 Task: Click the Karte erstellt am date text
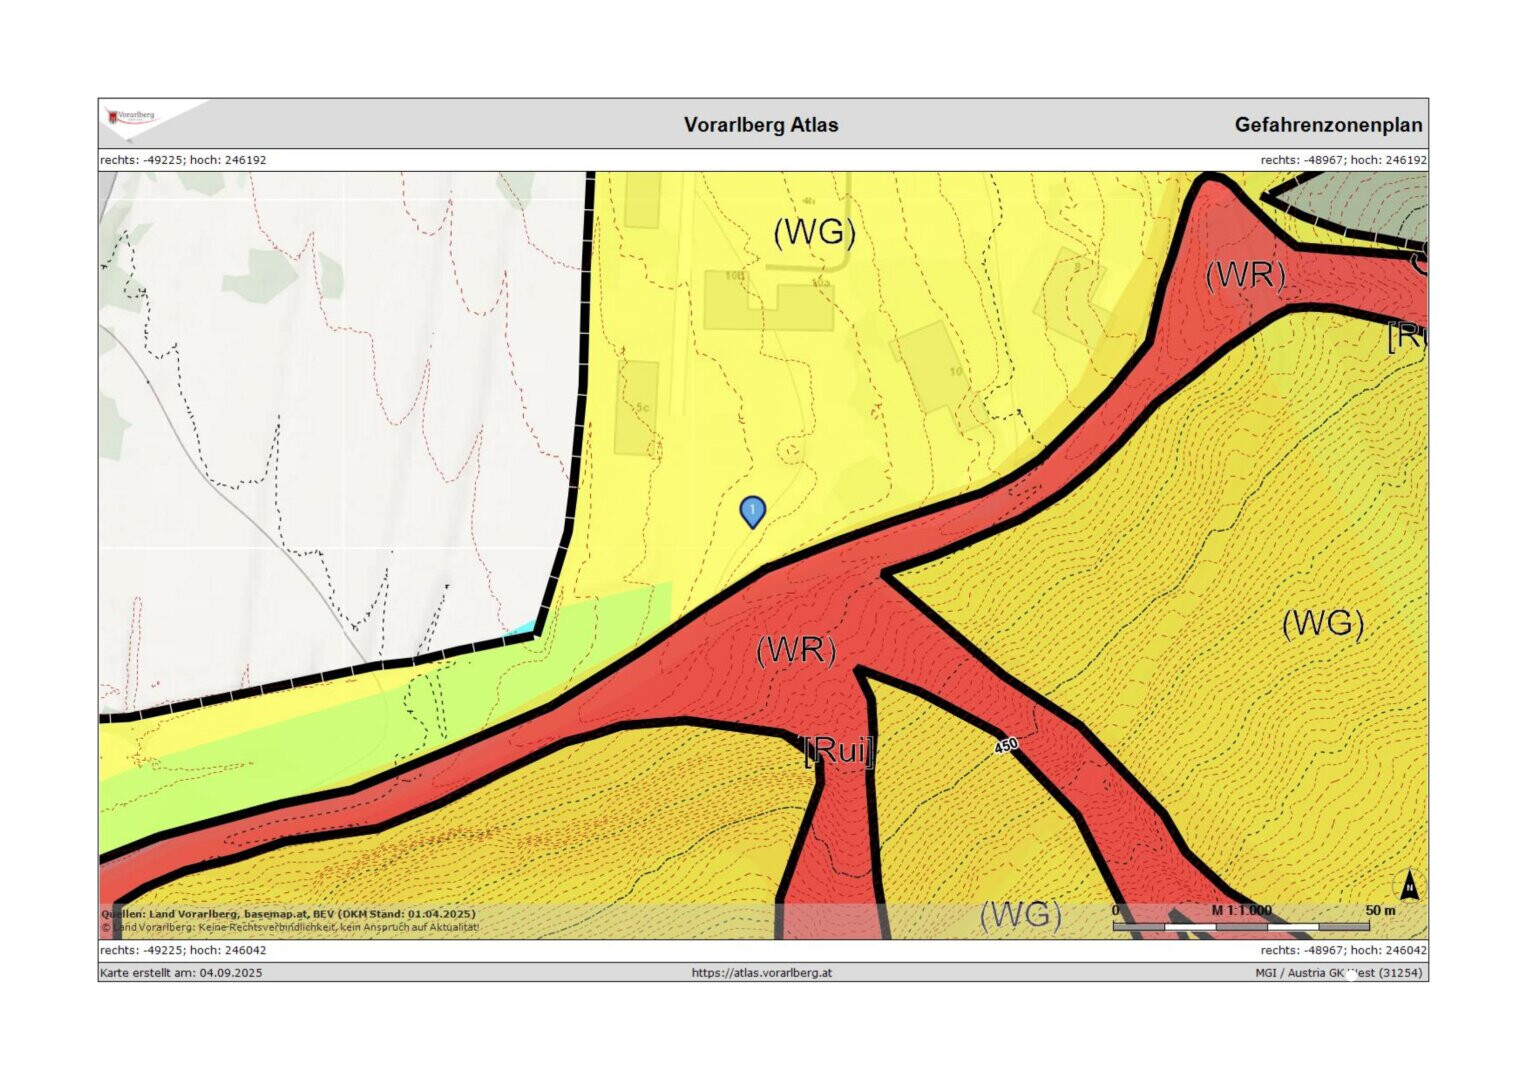181,972
